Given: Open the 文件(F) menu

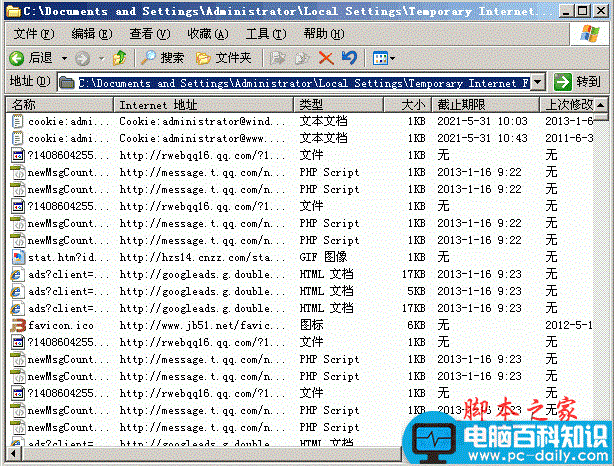Looking at the screenshot, I should (x=34, y=34).
